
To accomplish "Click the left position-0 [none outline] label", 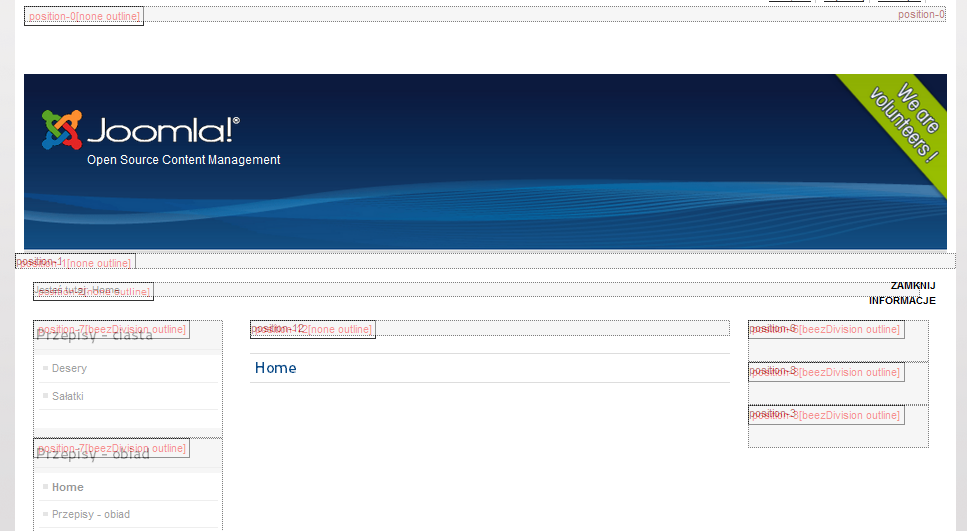I will pyautogui.click(x=84, y=16).
